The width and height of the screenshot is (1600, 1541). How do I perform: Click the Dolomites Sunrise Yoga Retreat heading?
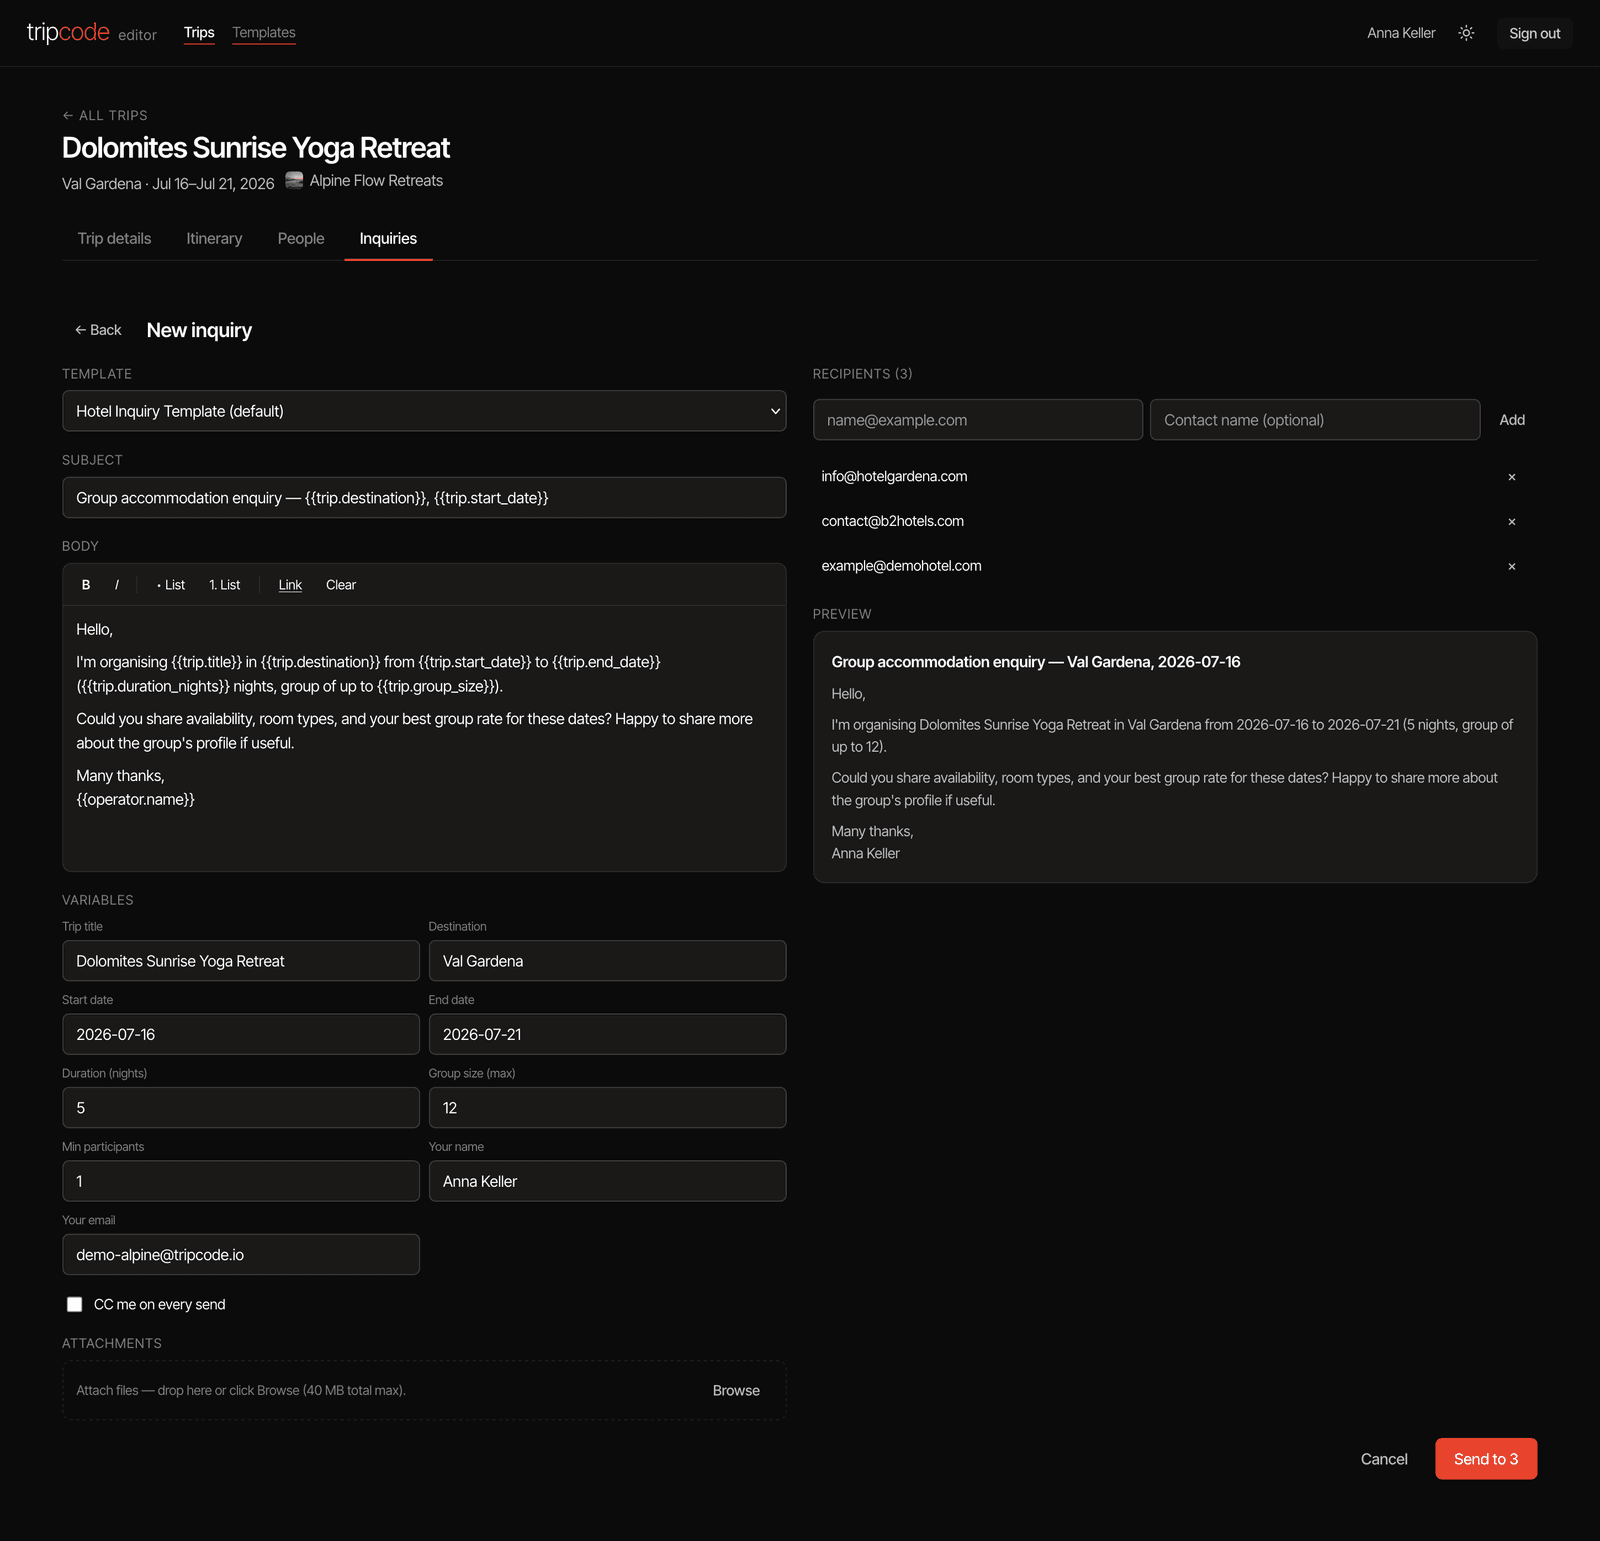[256, 148]
